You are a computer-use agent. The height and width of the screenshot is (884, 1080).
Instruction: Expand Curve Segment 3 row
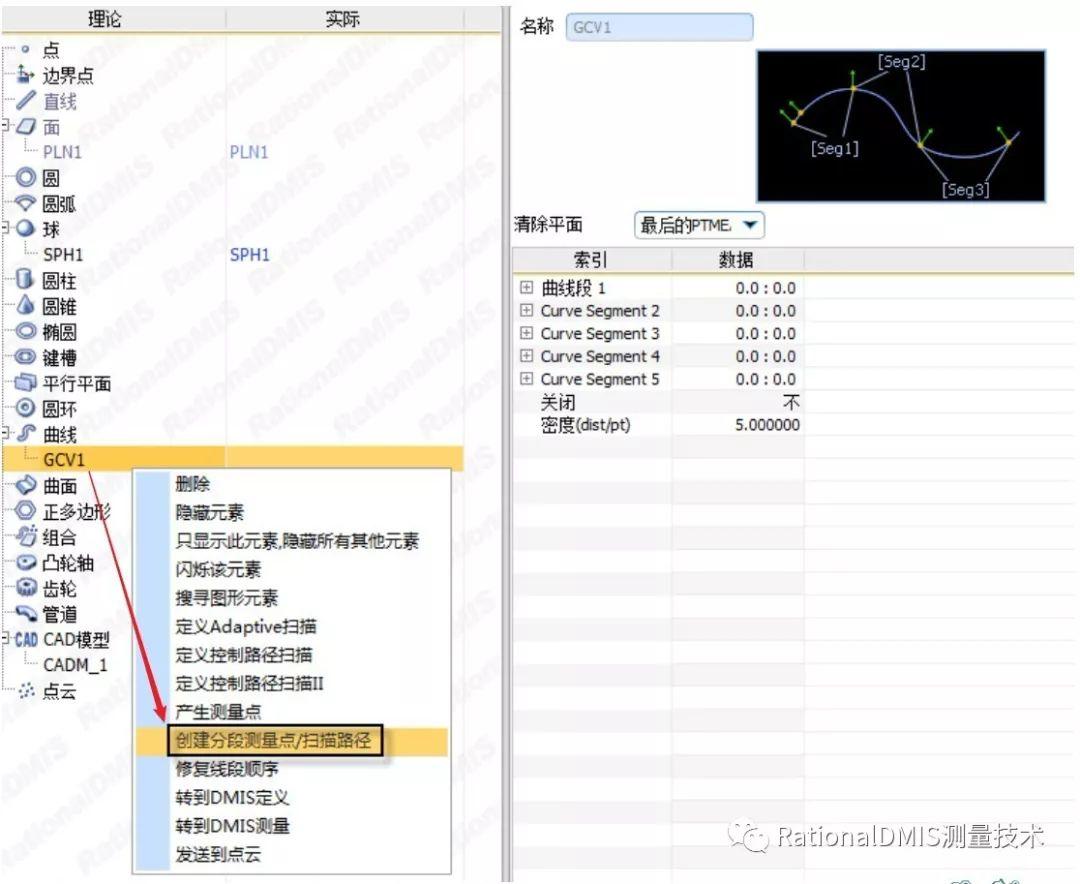[x=527, y=334]
